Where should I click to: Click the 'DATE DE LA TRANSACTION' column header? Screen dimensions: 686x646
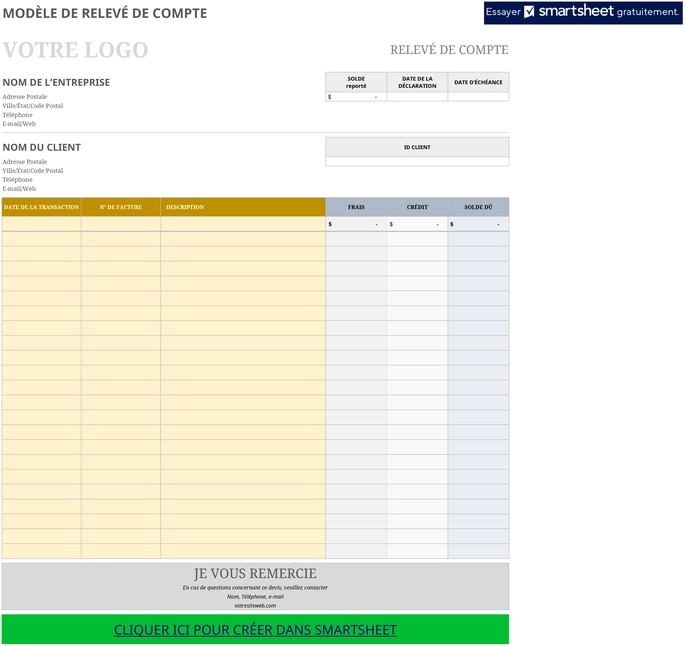pos(42,207)
